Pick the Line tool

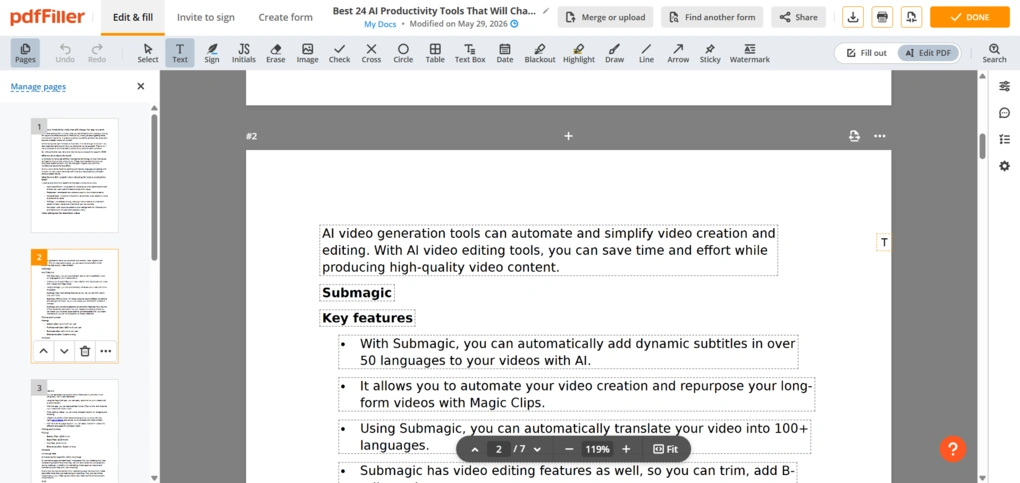(x=646, y=53)
